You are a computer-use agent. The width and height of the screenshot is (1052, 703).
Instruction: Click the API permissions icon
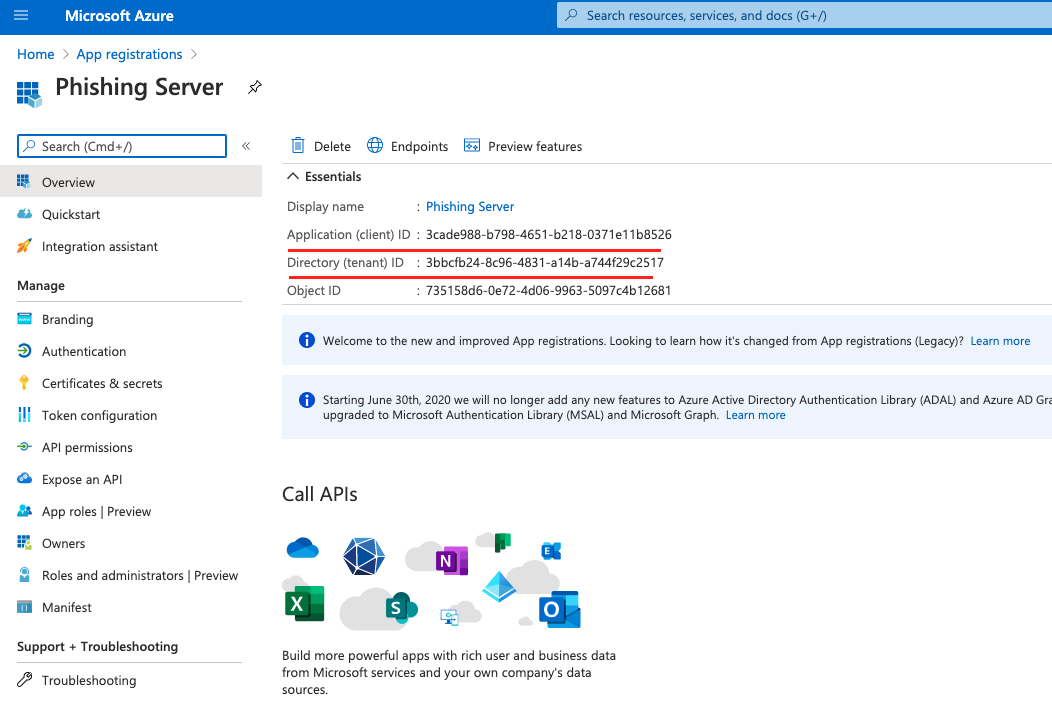coord(24,446)
